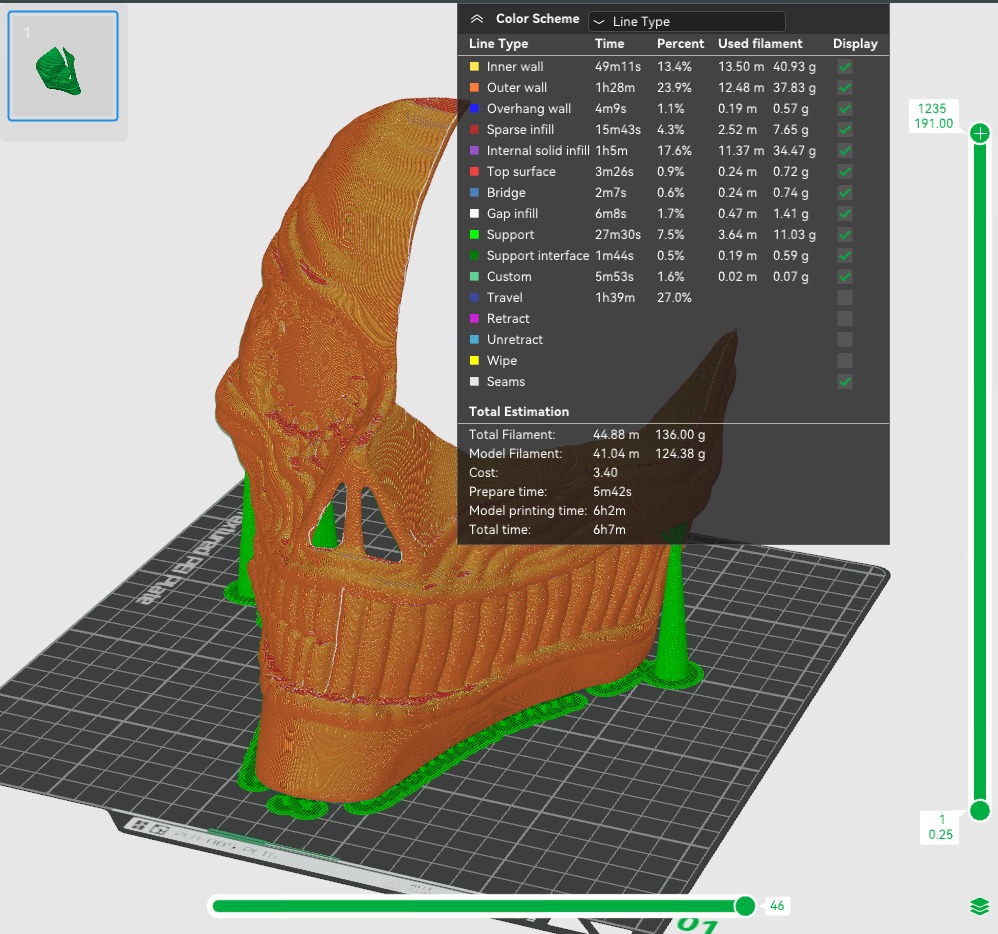
Task: Enable Unretract display checkbox
Action: click(x=845, y=339)
